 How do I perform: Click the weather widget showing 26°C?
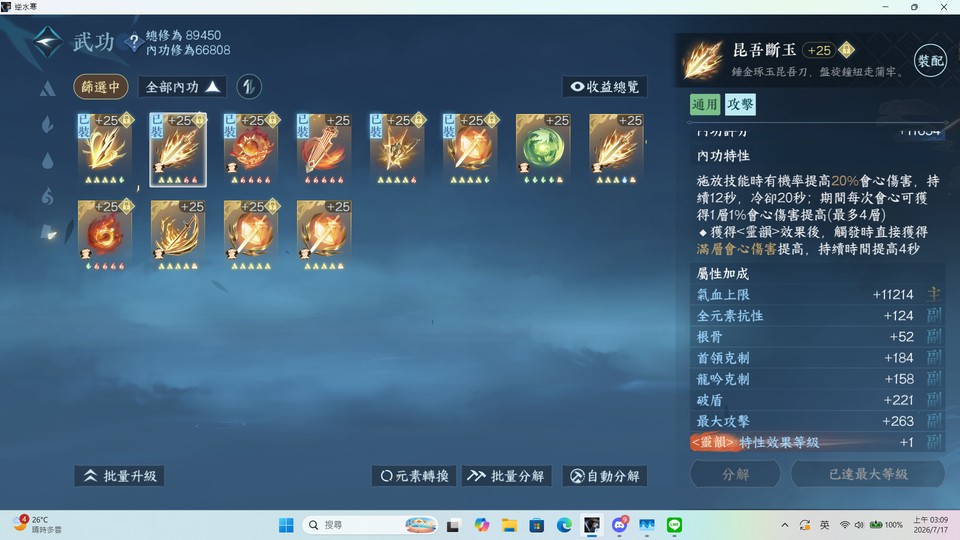[38, 525]
